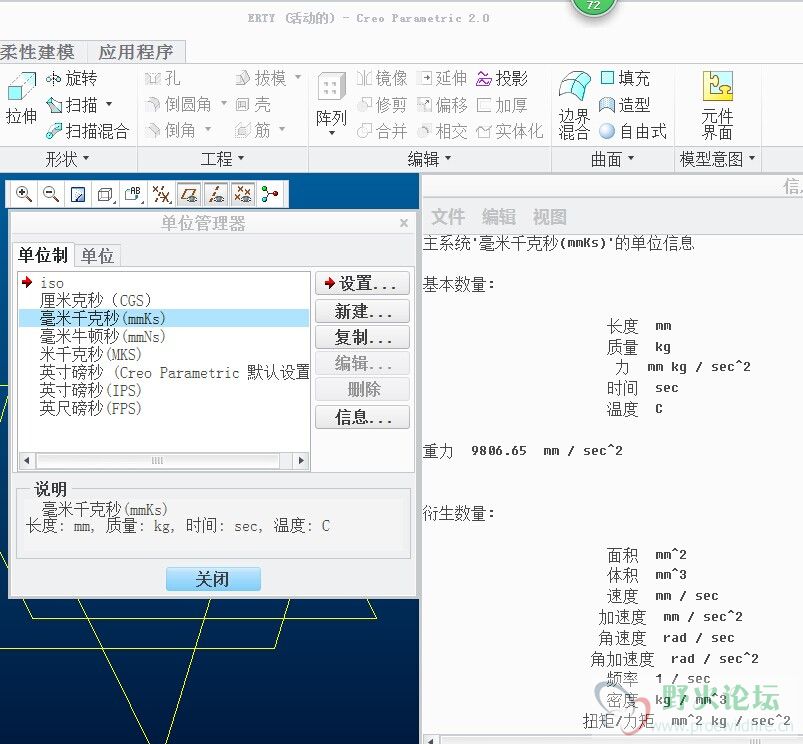Expand the 模型意图 group dropdown
This screenshot has width=803, height=744.
(717, 159)
